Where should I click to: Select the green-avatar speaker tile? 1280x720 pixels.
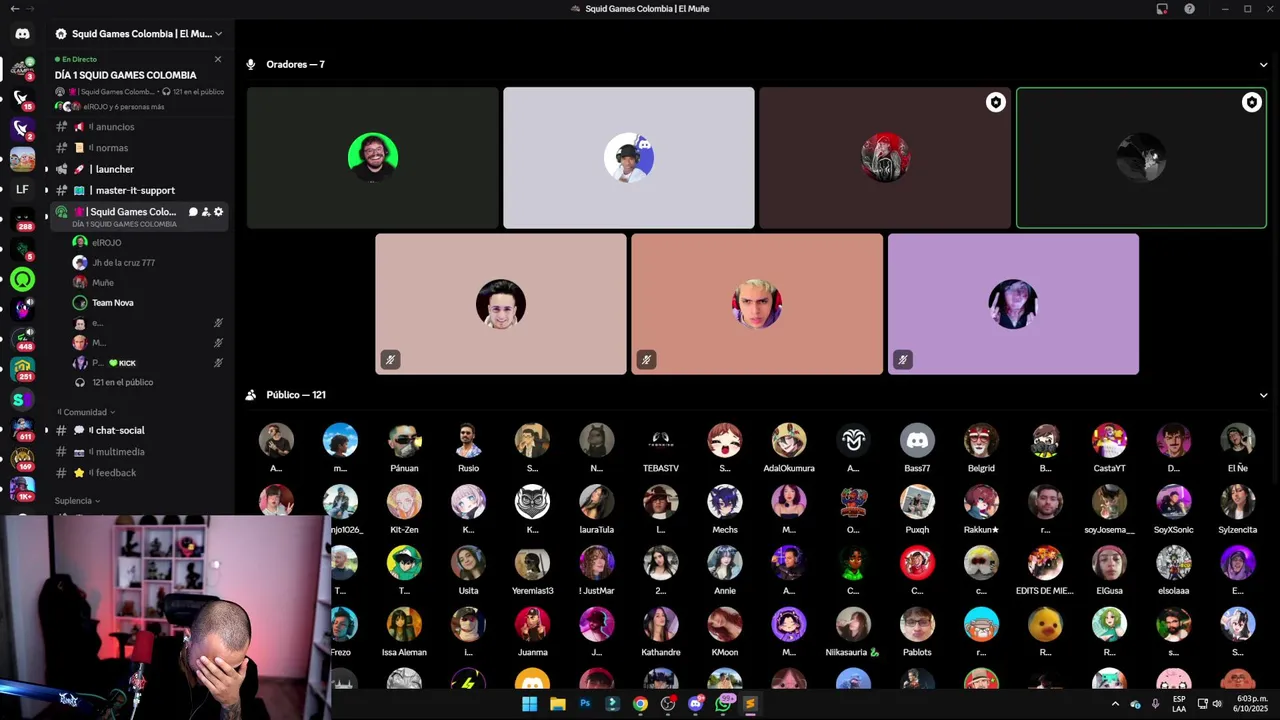(373, 158)
